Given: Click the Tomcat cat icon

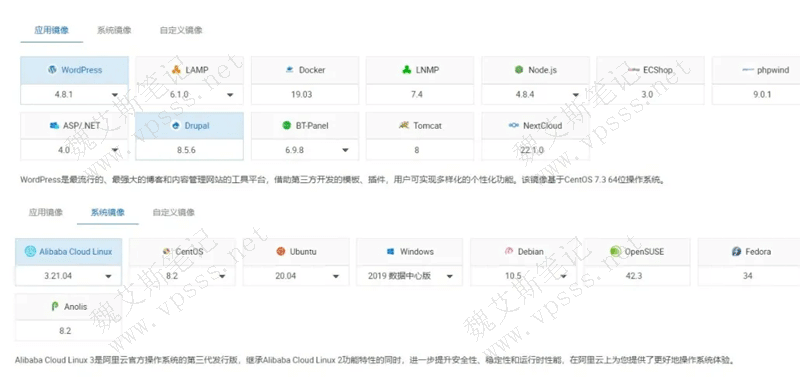Looking at the screenshot, I should click(x=405, y=125).
